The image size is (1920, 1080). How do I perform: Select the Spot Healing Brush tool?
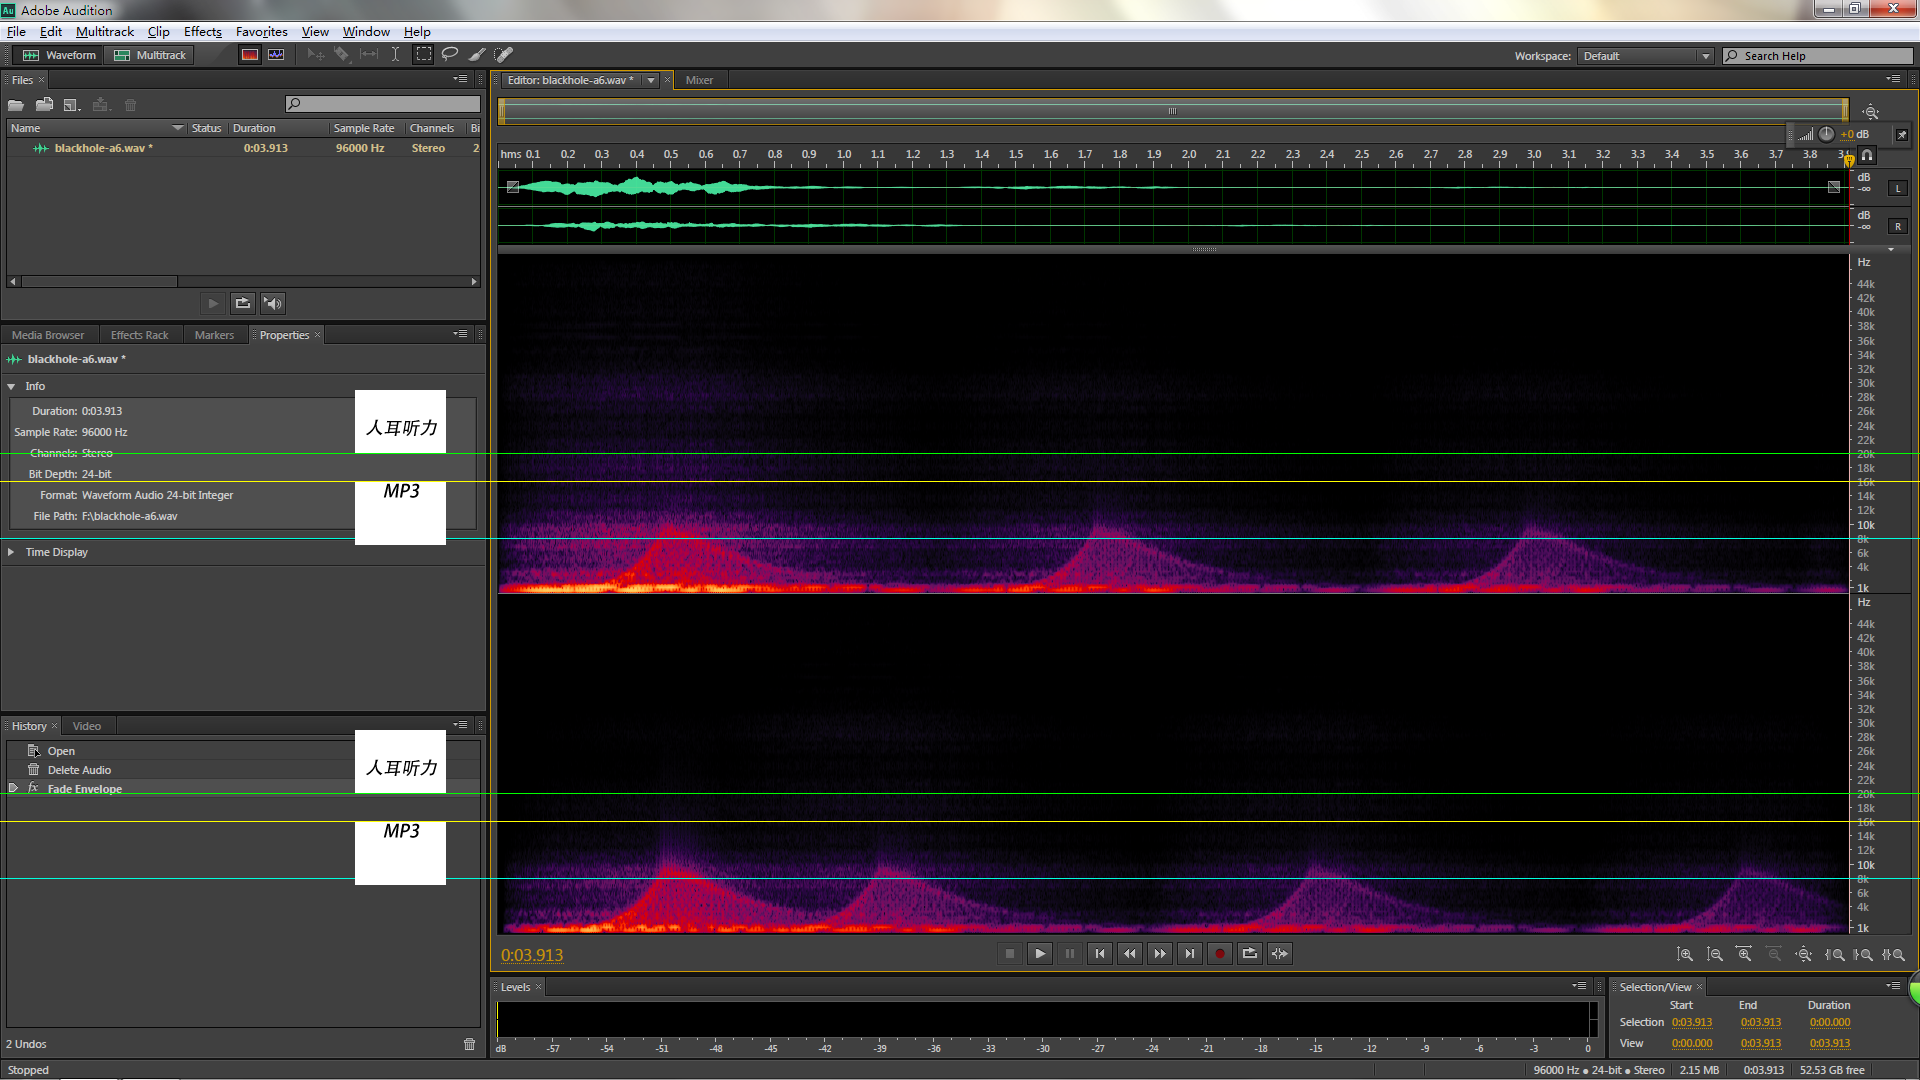pyautogui.click(x=504, y=55)
